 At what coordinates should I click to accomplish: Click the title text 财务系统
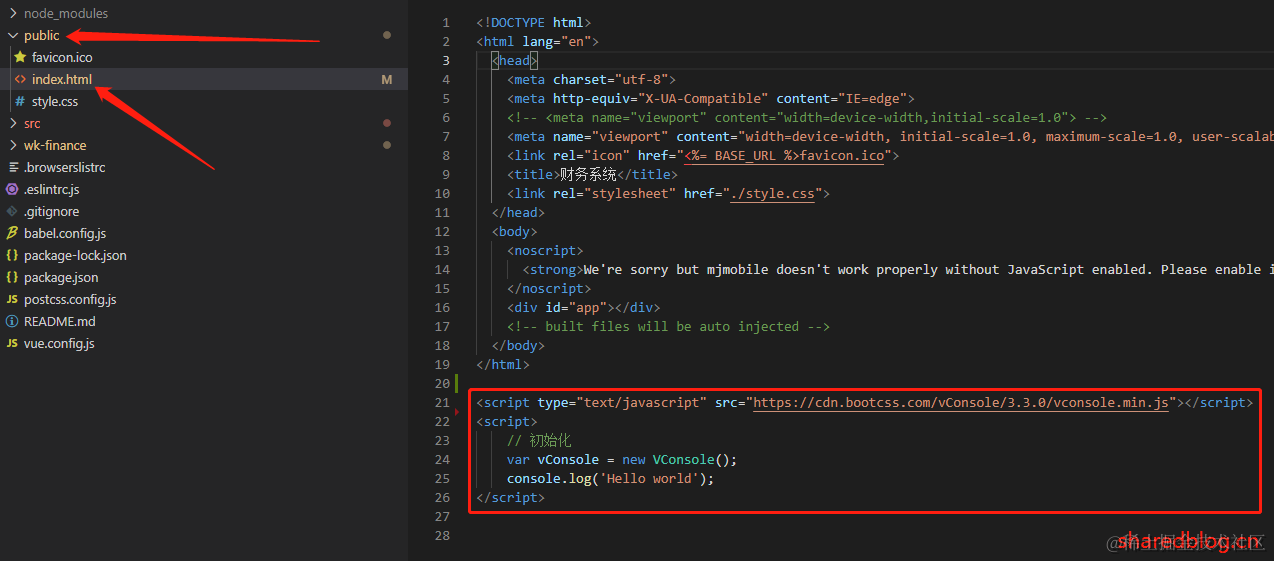pos(589,175)
